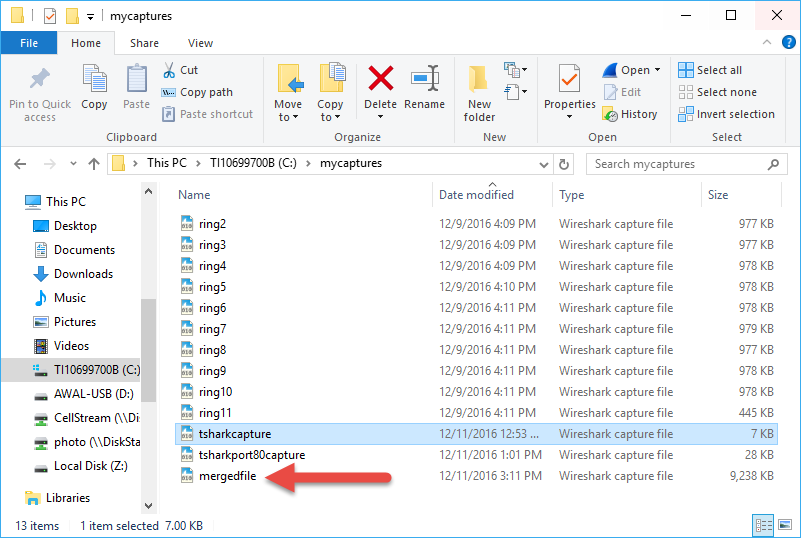Click the Copy icon in Clipboard group
Screen dimensions: 801x538
[94, 88]
